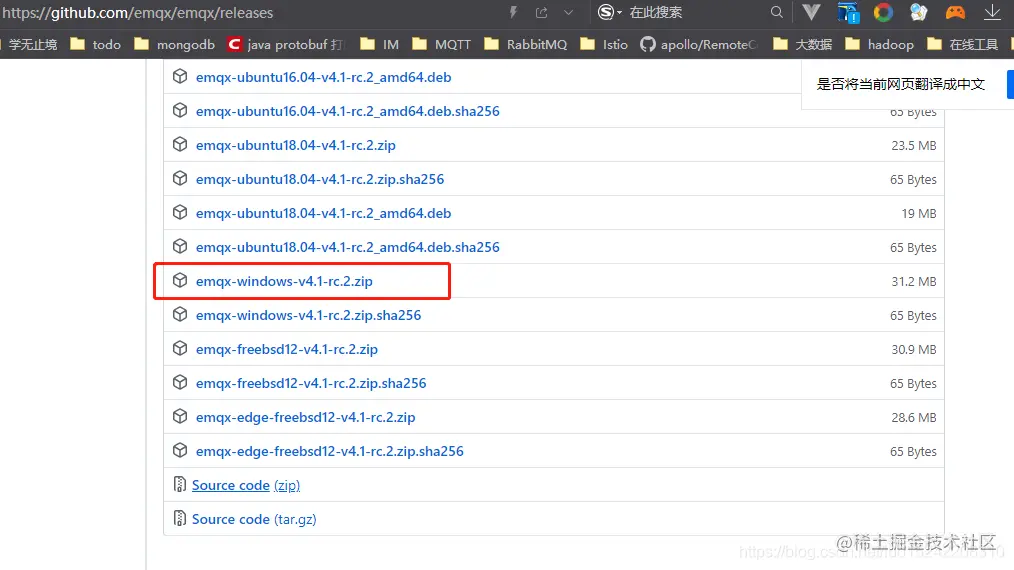Click the share icon in address bar
Viewport: 1014px width, 570px height.
click(x=541, y=12)
